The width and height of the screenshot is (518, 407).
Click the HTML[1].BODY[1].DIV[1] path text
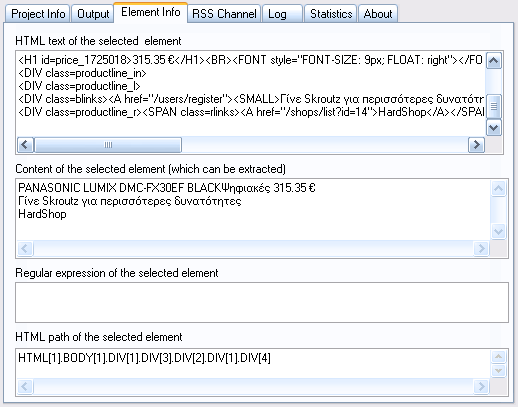pyautogui.click(x=144, y=358)
